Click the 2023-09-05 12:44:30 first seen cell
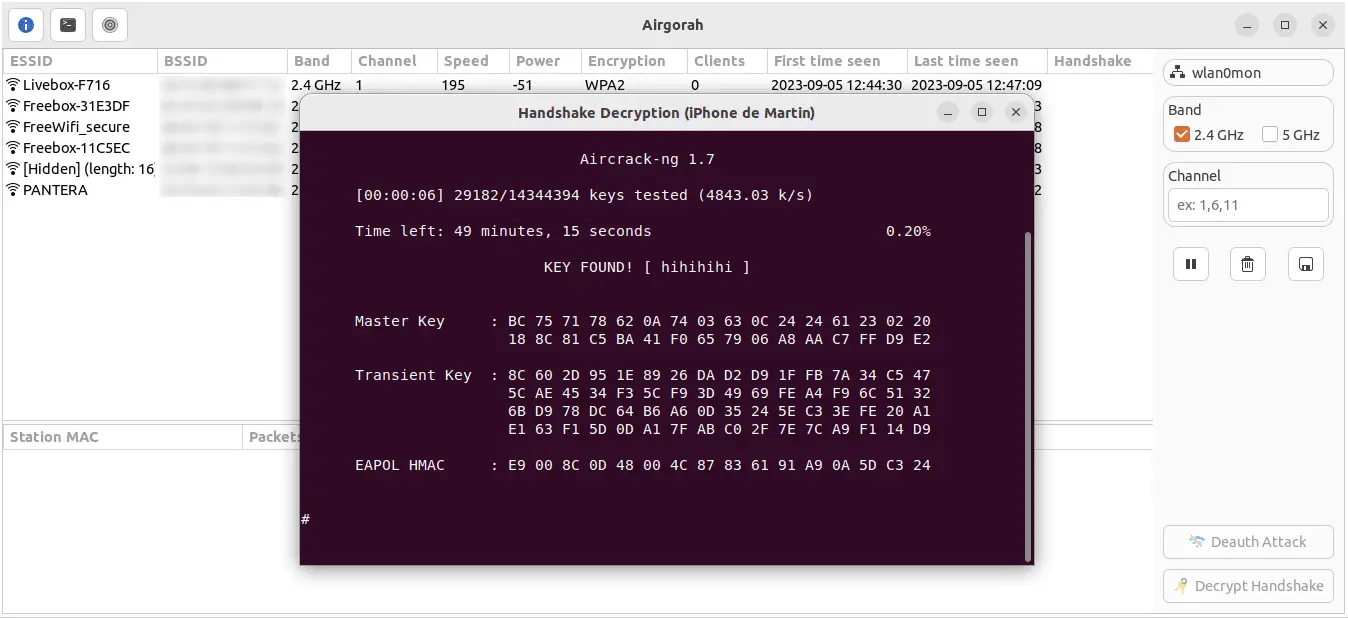The width and height of the screenshot is (1348, 618). (838, 85)
